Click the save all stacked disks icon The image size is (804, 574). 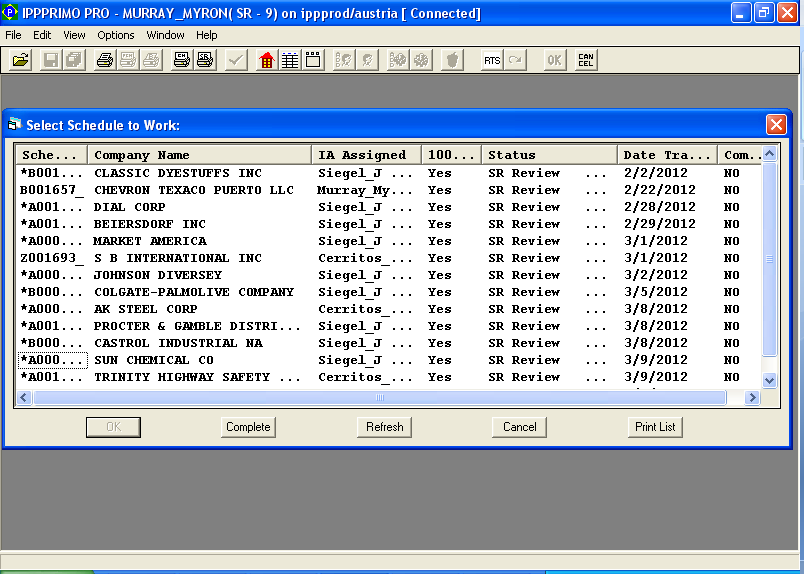74,60
